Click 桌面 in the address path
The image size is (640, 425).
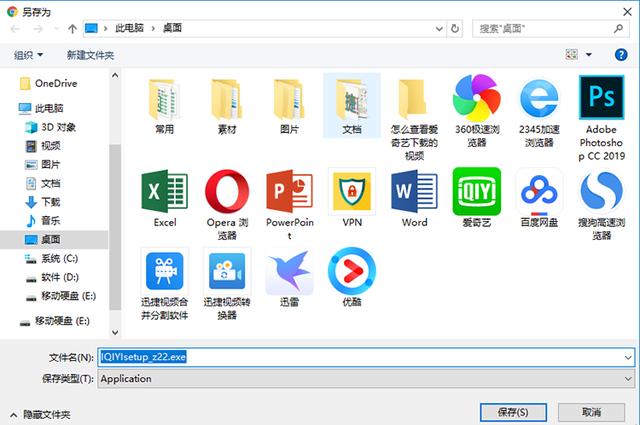click(172, 28)
